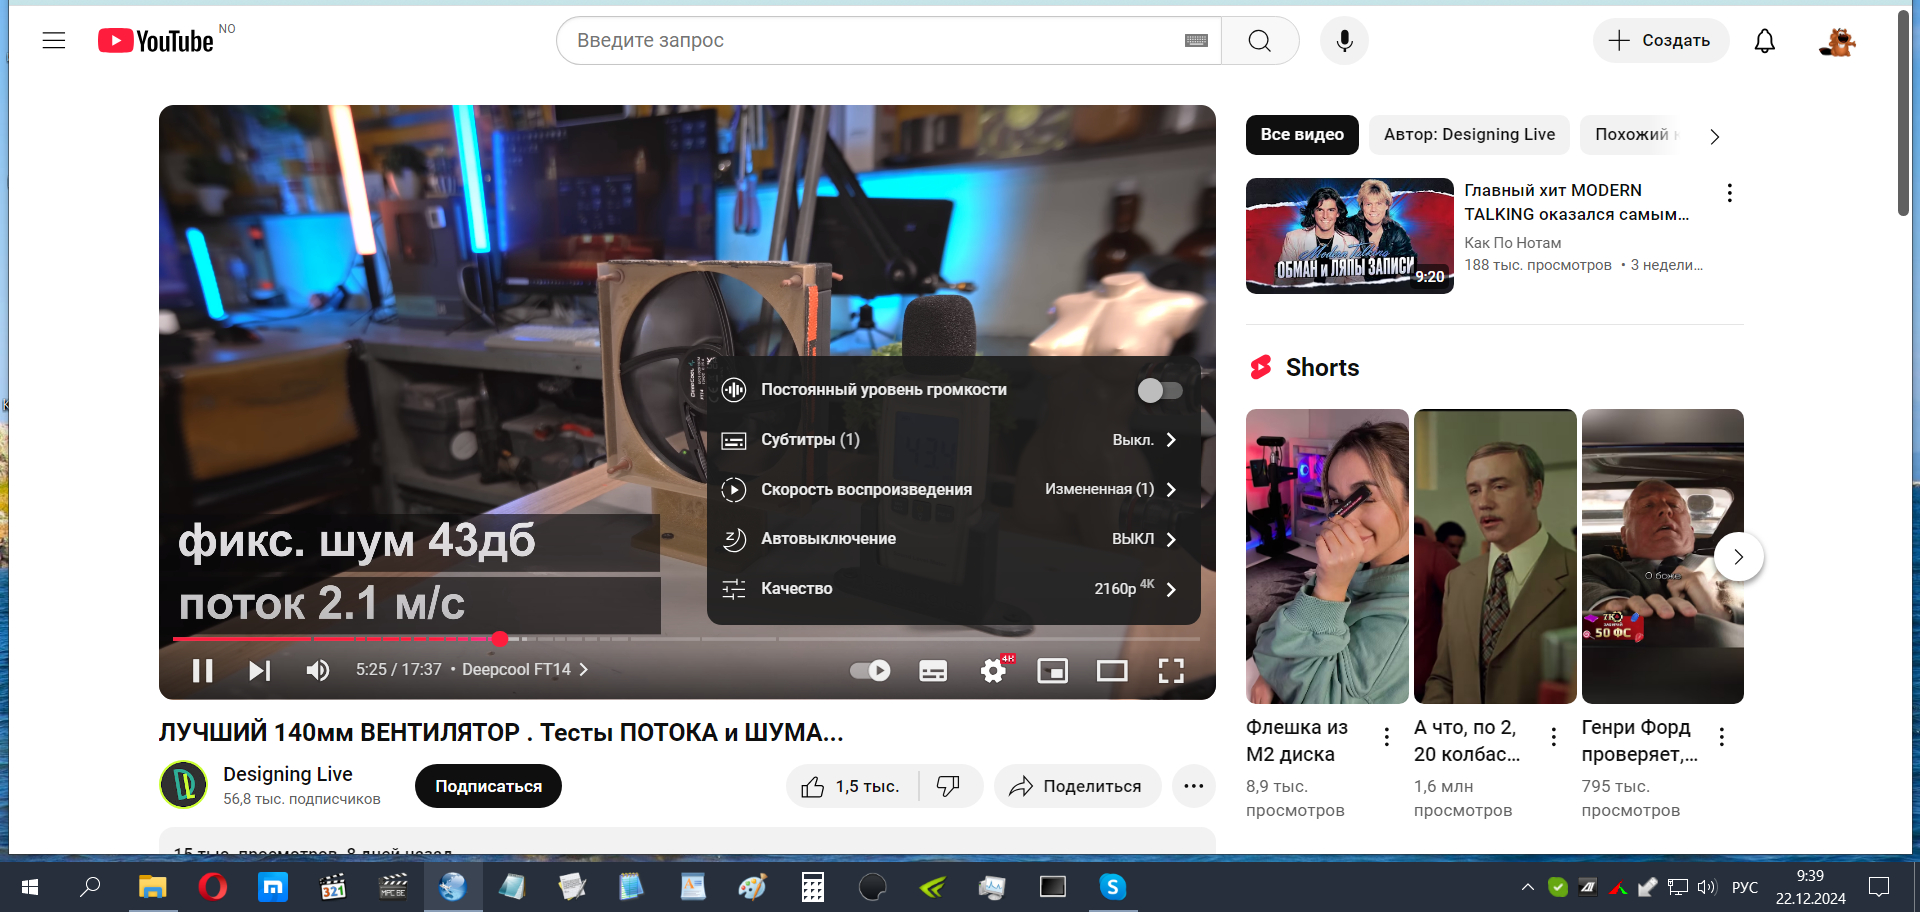
Task: Mute the video volume
Action: point(317,670)
